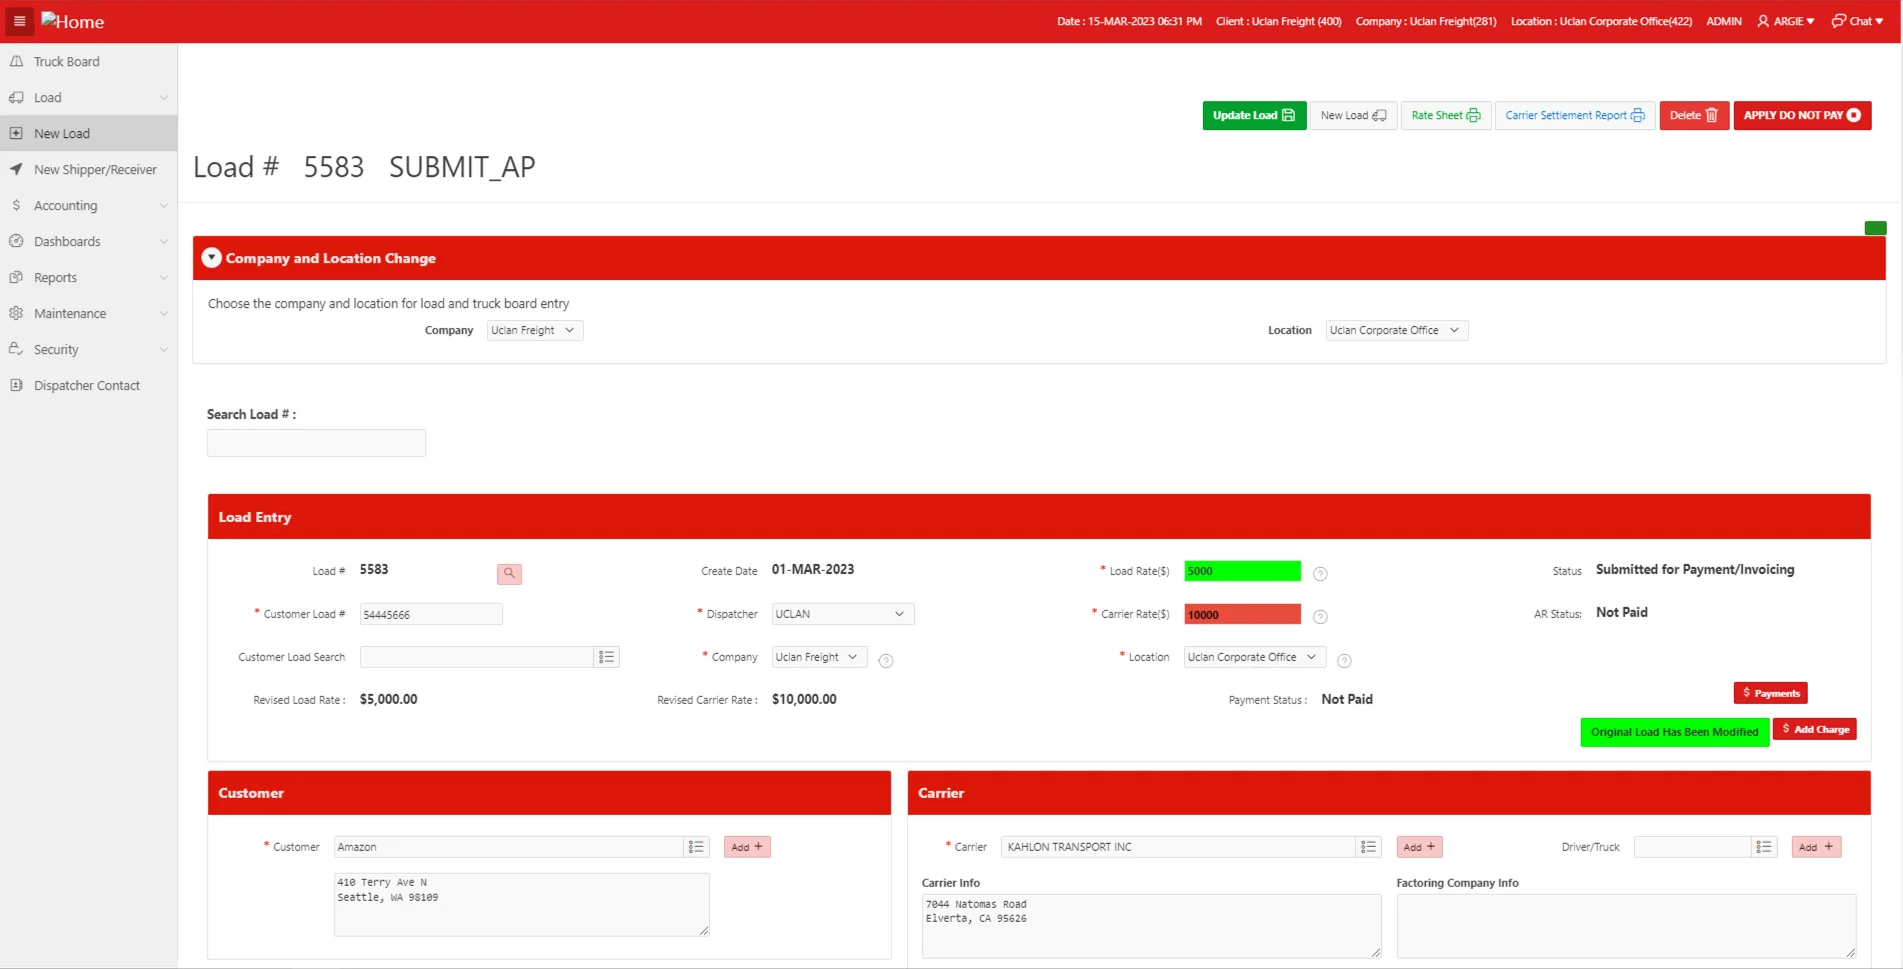The image size is (1903, 969).
Task: Click the Search Load # input field
Action: (x=316, y=443)
